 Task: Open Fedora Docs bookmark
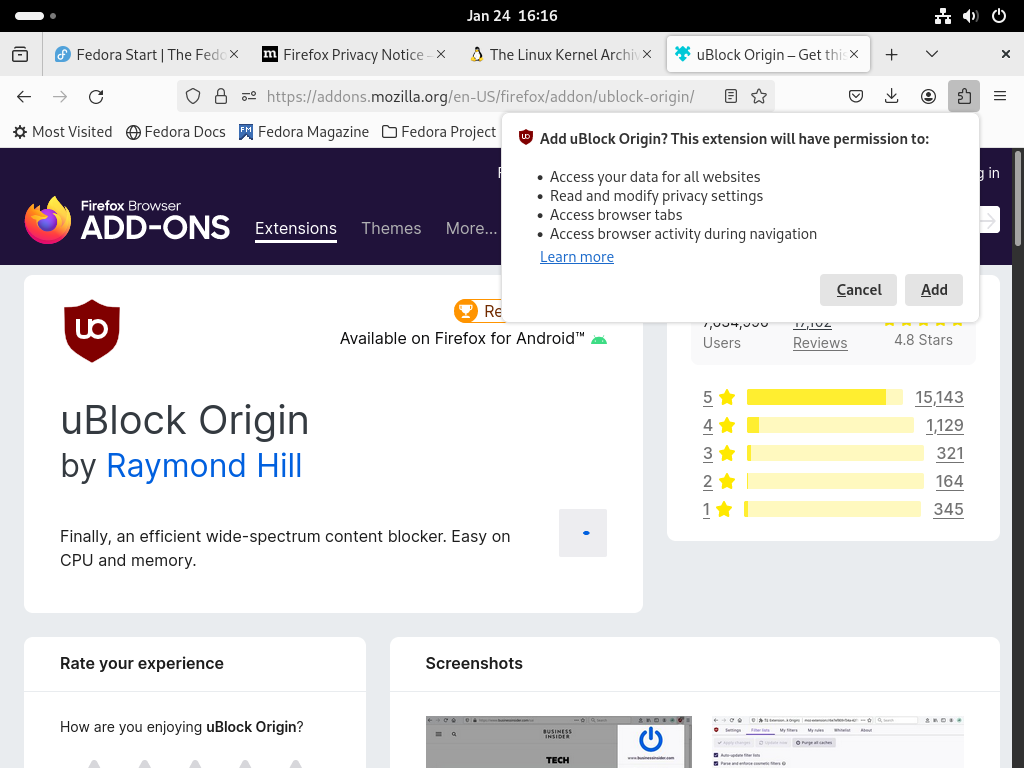click(x=176, y=132)
